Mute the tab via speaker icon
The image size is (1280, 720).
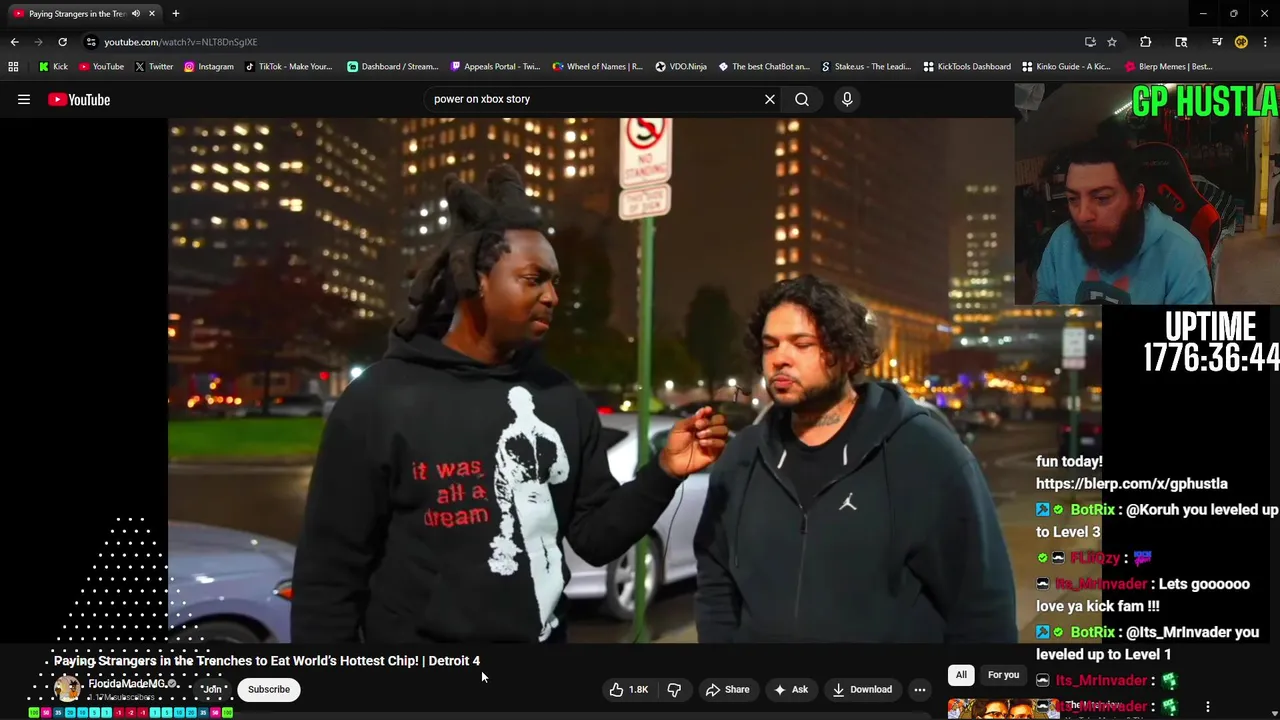tap(136, 13)
